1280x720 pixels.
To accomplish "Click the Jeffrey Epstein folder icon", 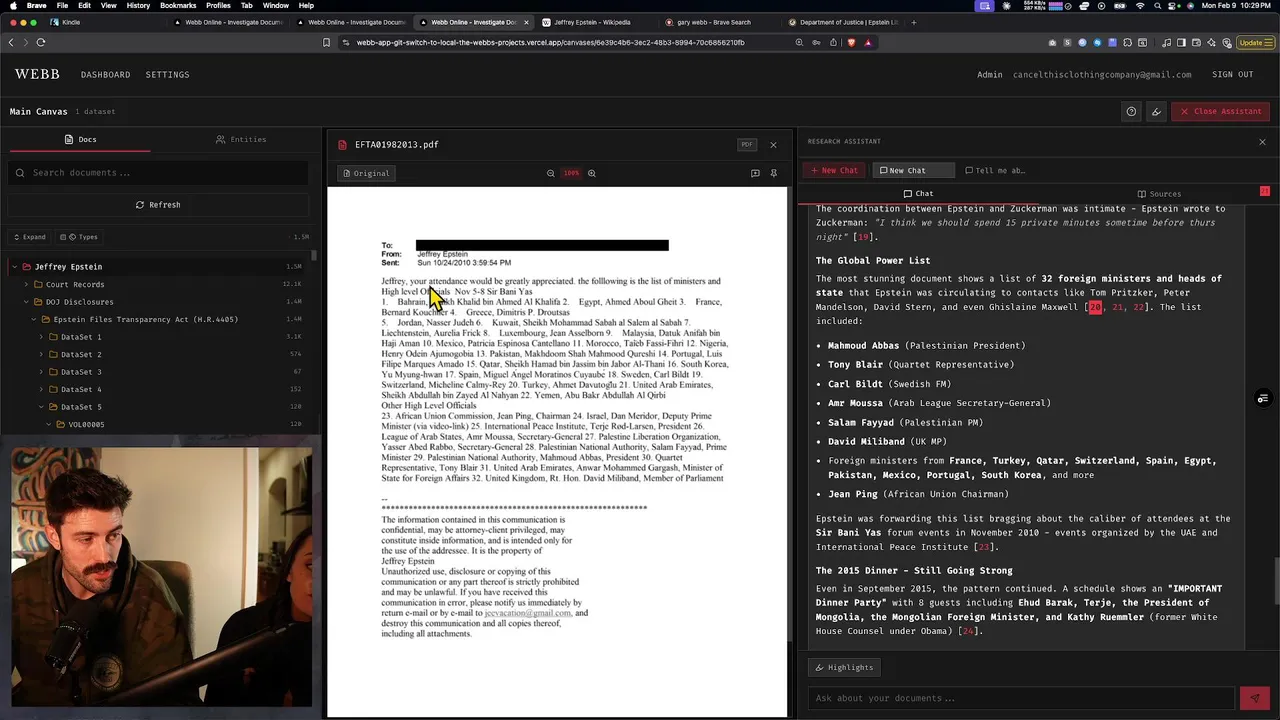I will 27,267.
